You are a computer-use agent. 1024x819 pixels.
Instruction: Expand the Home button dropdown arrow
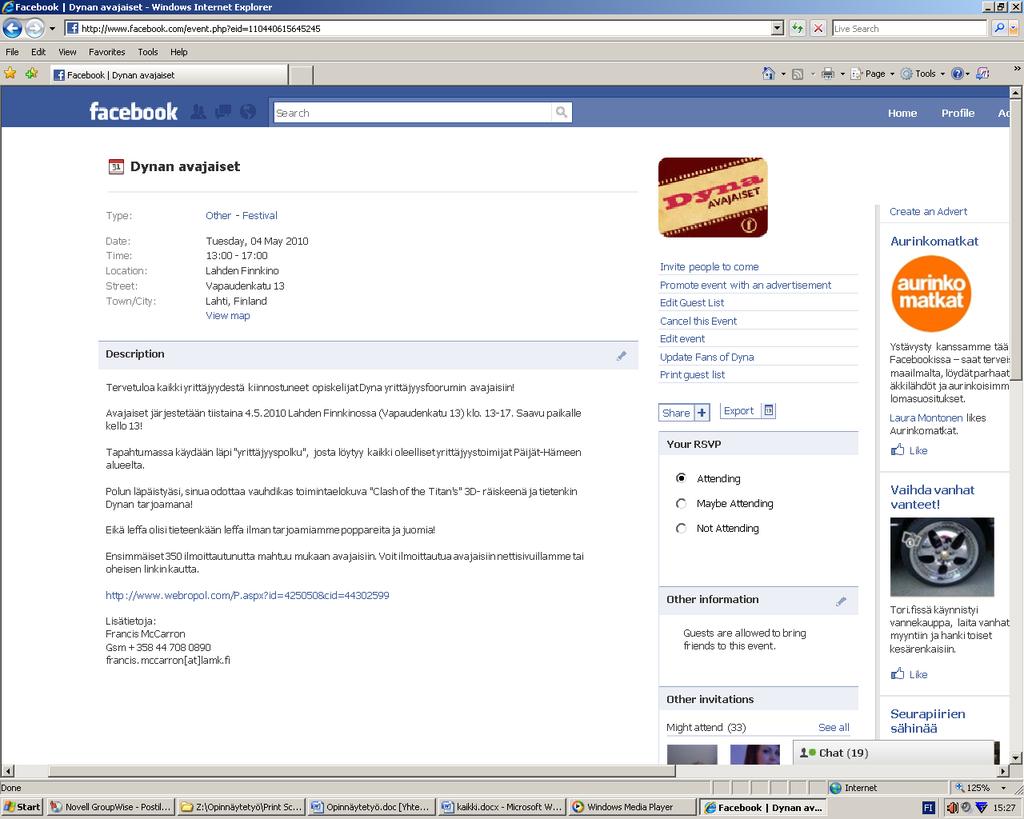click(783, 74)
